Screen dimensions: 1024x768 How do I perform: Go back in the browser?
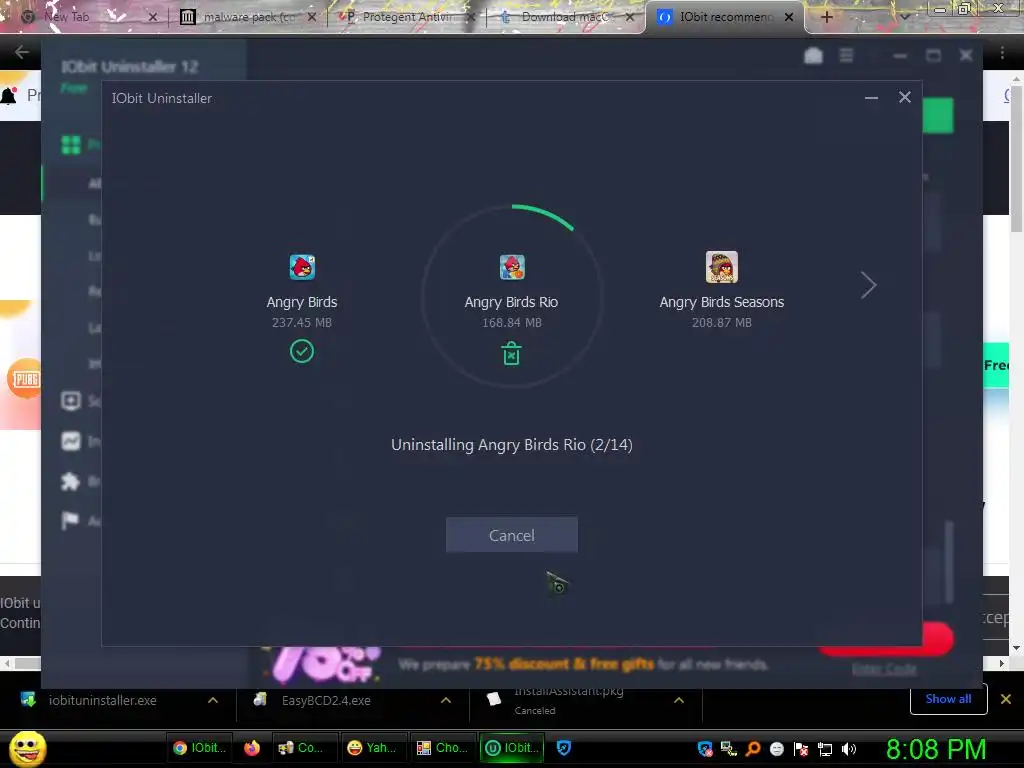click(22, 52)
